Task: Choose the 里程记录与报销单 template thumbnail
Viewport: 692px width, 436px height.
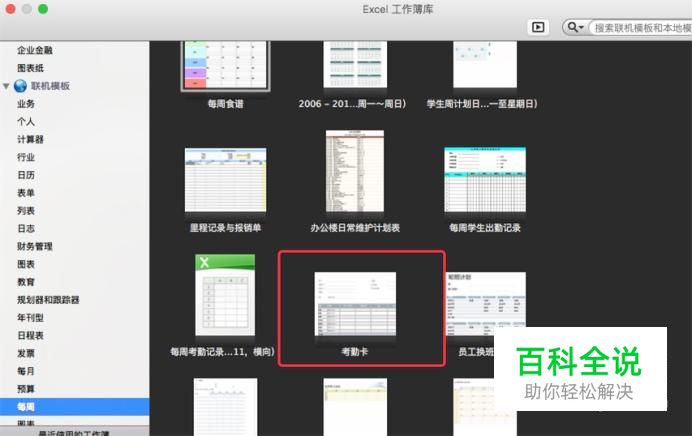Action: click(x=226, y=180)
